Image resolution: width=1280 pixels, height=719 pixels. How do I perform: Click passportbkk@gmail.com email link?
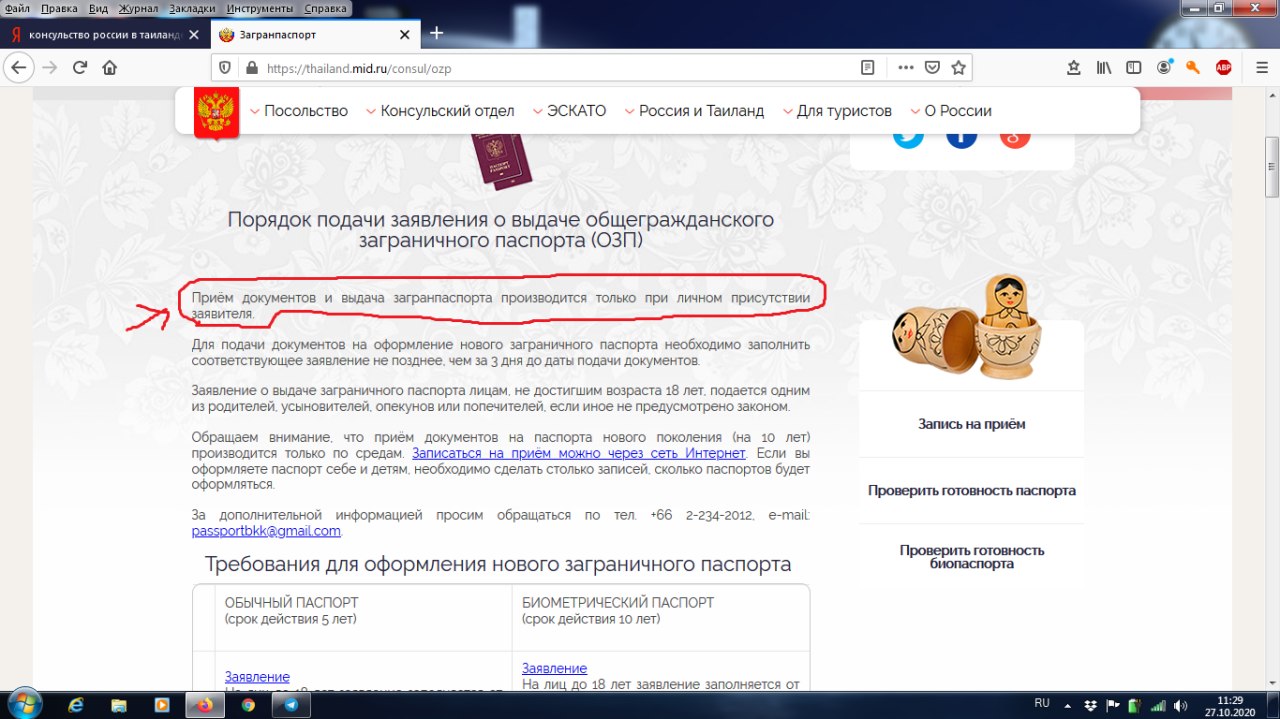click(266, 531)
